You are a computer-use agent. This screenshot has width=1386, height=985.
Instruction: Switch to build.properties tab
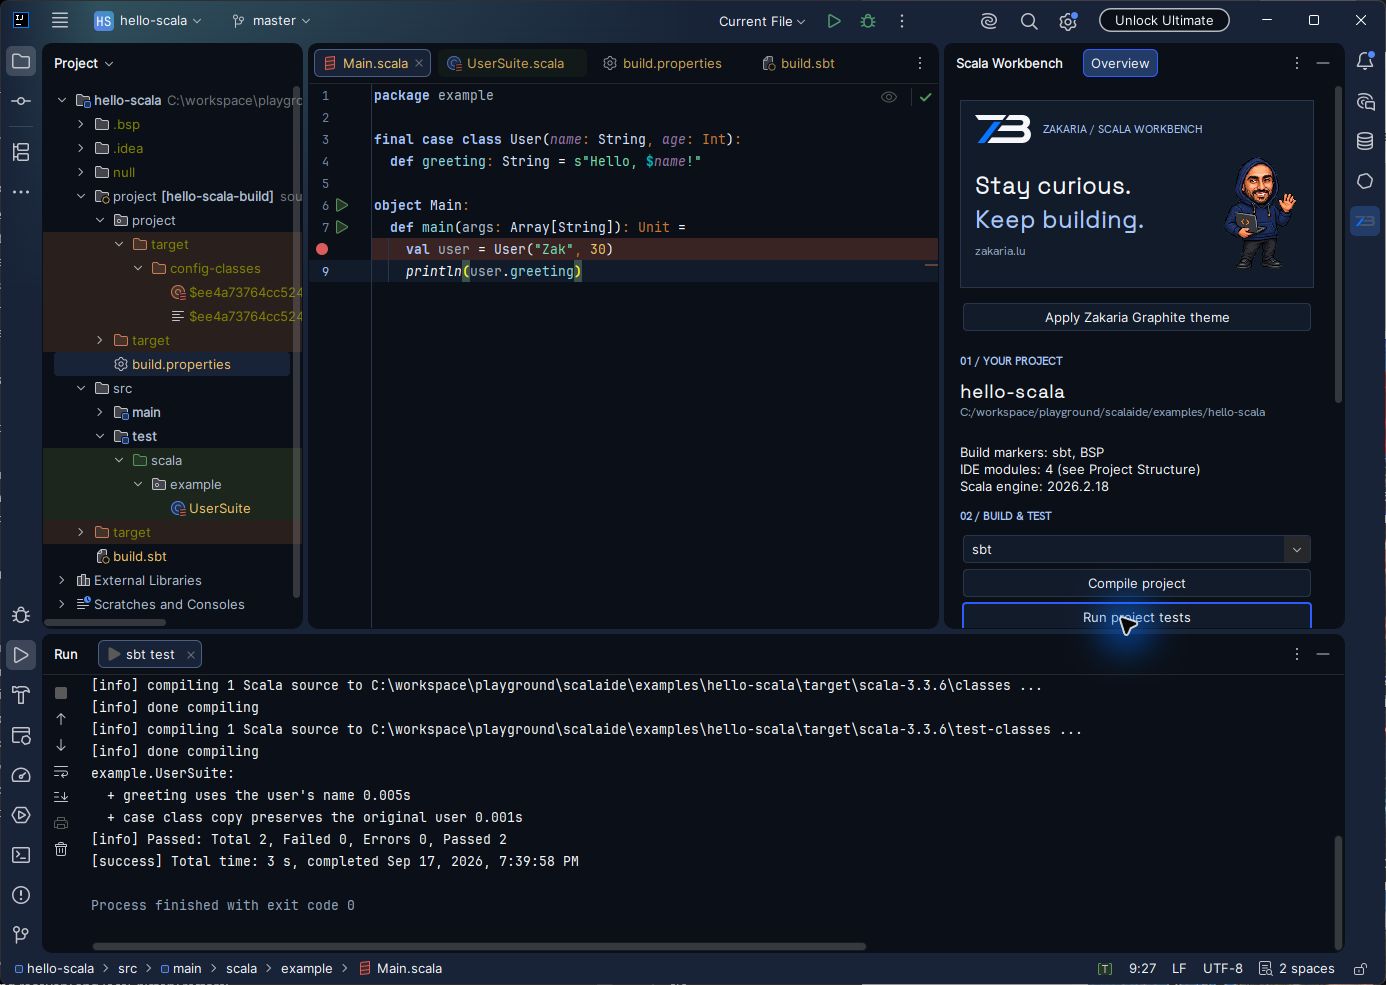662,63
